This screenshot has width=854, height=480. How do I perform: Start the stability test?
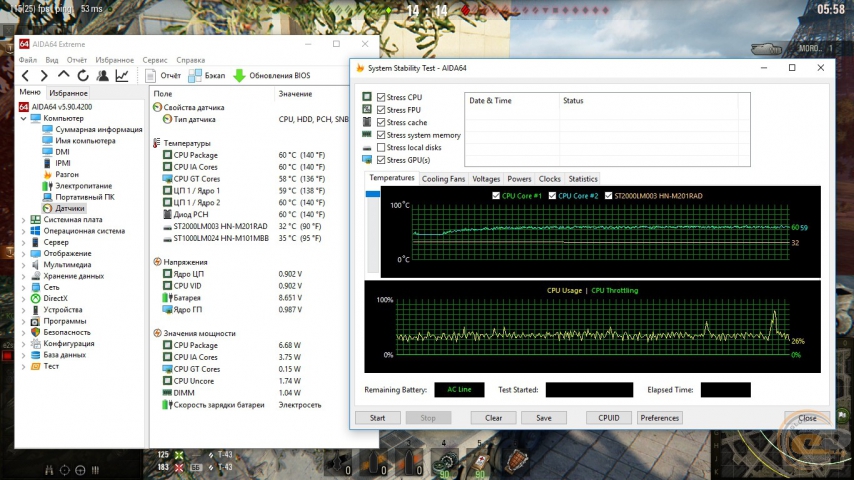click(377, 418)
